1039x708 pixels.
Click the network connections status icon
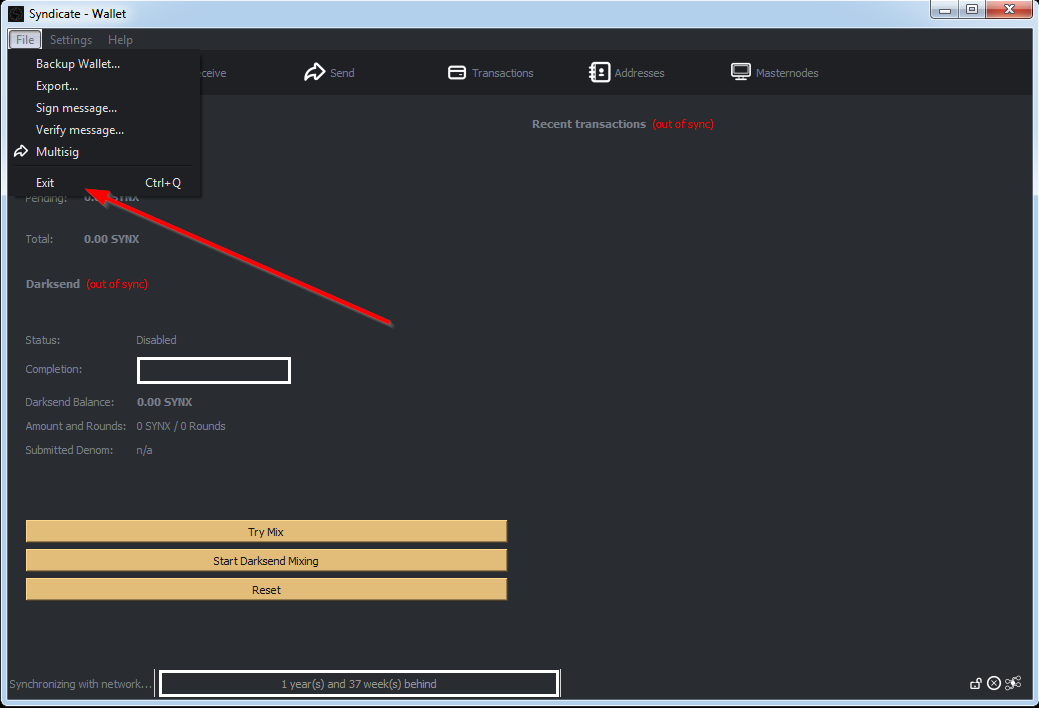point(1013,684)
